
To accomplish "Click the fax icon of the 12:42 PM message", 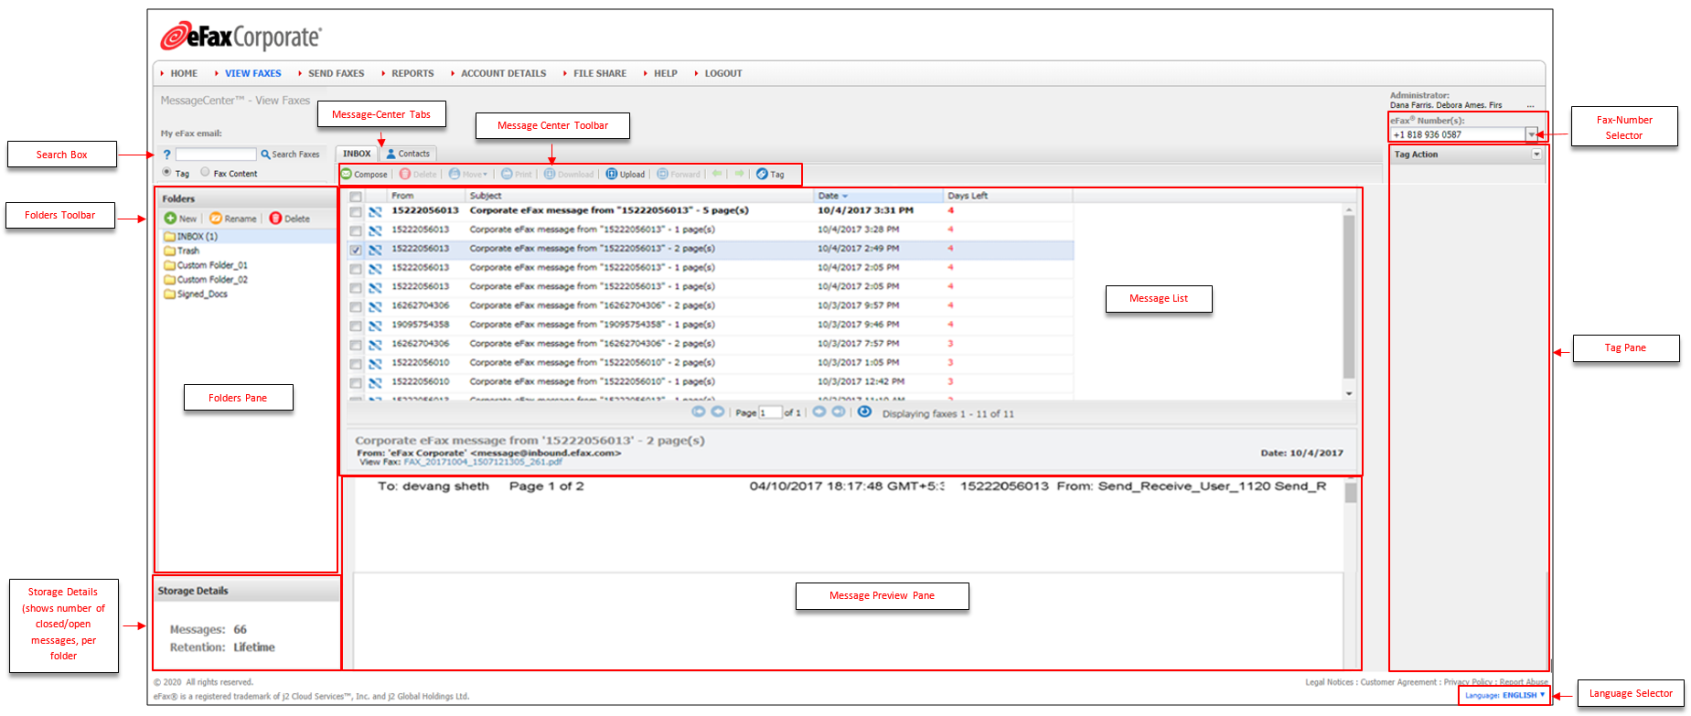I will (x=375, y=382).
